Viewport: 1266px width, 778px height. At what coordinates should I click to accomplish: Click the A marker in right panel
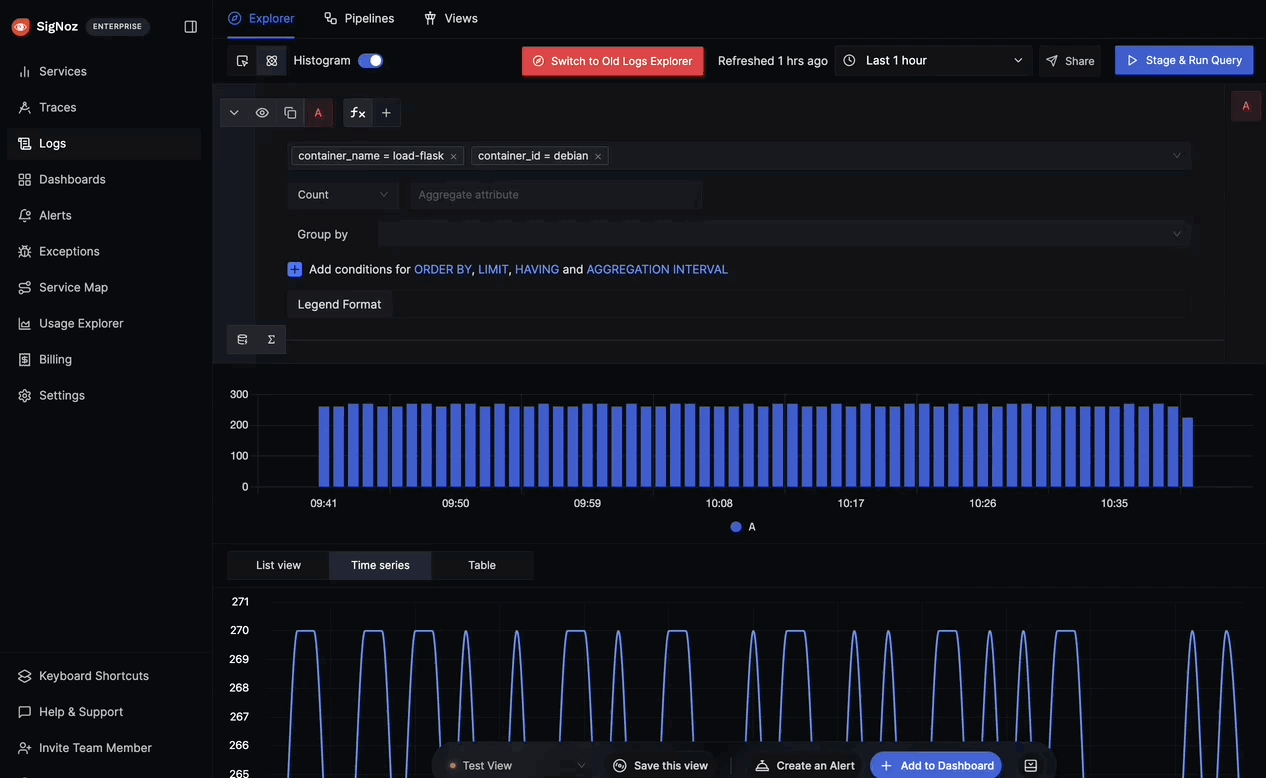point(1246,106)
